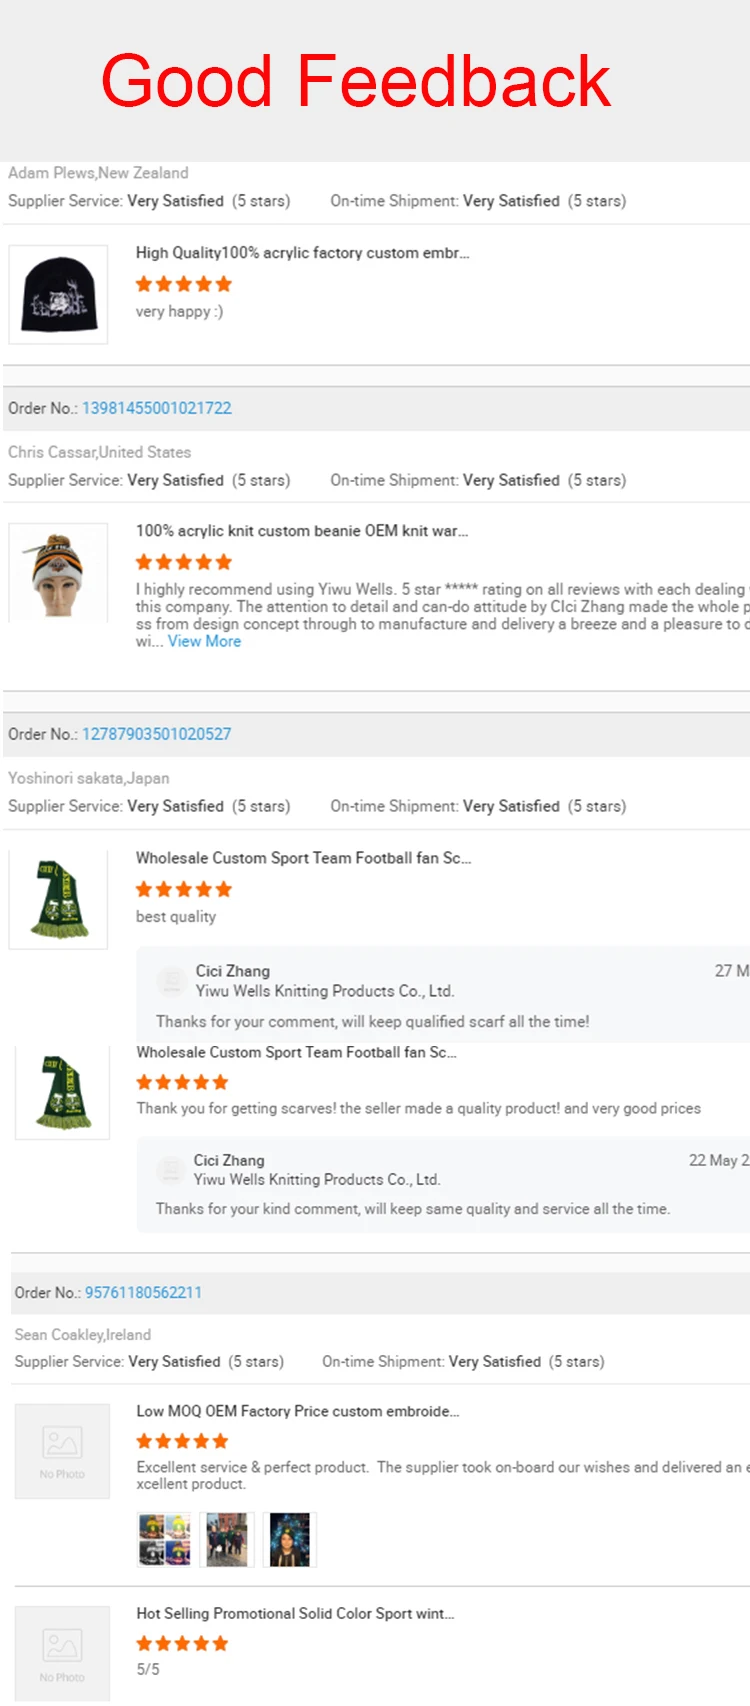
Task: Open order number 13981455001021722 link
Action: point(156,408)
